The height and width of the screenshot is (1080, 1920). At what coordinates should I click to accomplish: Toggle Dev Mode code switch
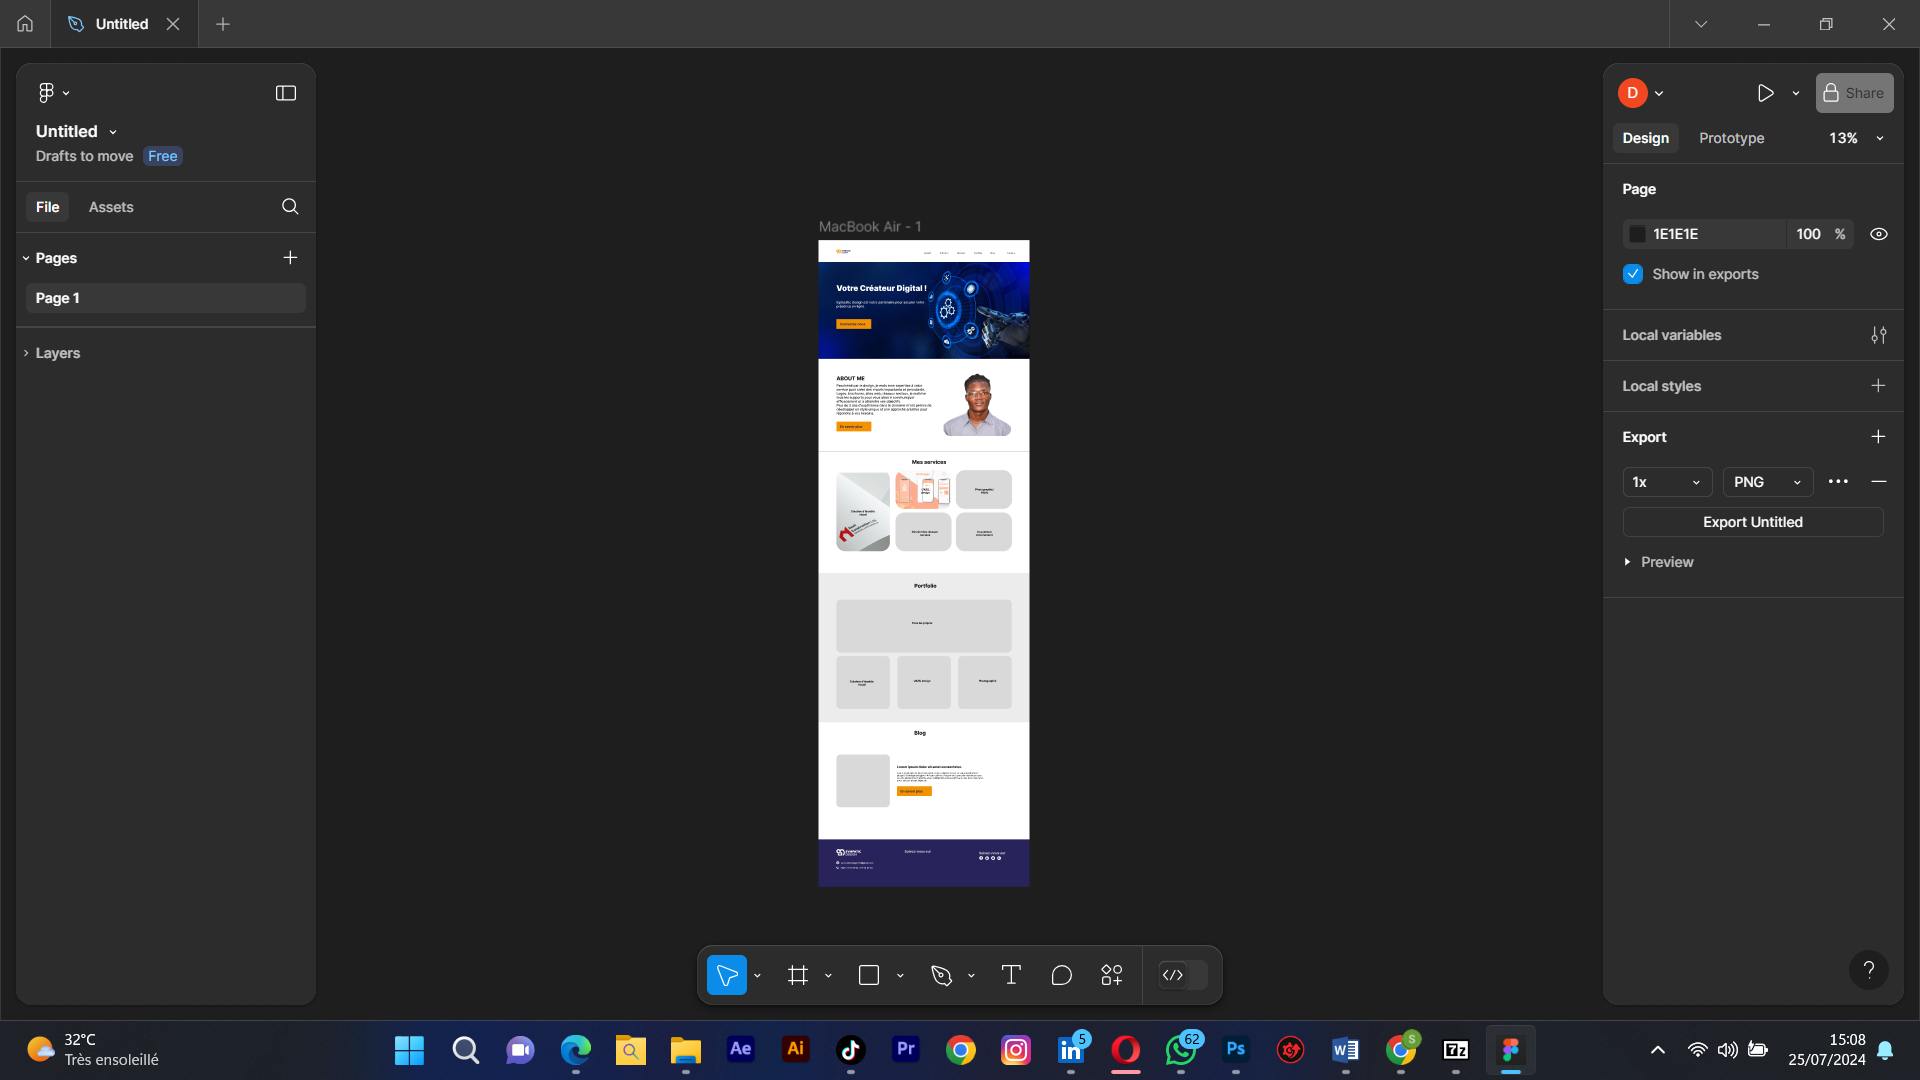click(x=1183, y=975)
